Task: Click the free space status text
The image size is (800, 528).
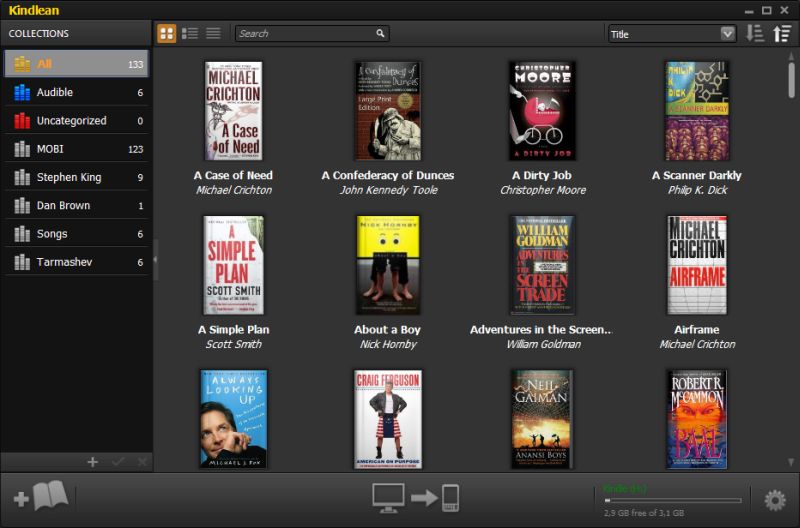Action: pyautogui.click(x=644, y=513)
